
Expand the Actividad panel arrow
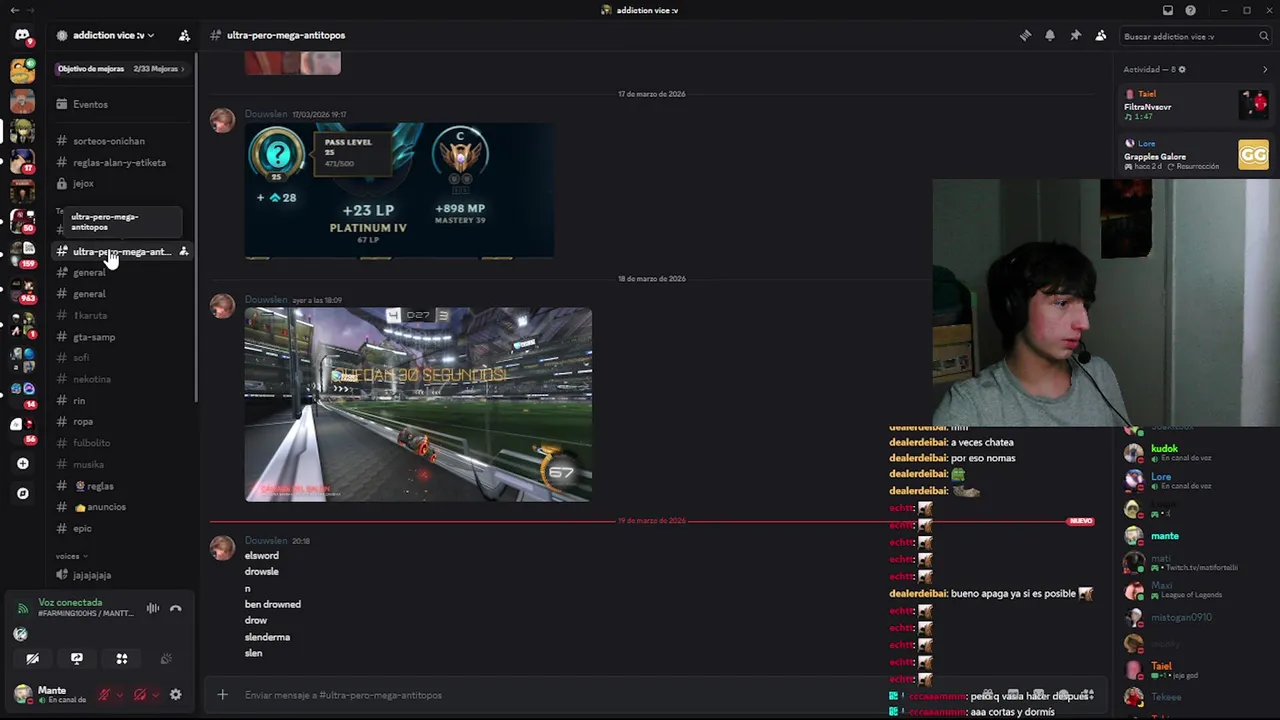1265,70
